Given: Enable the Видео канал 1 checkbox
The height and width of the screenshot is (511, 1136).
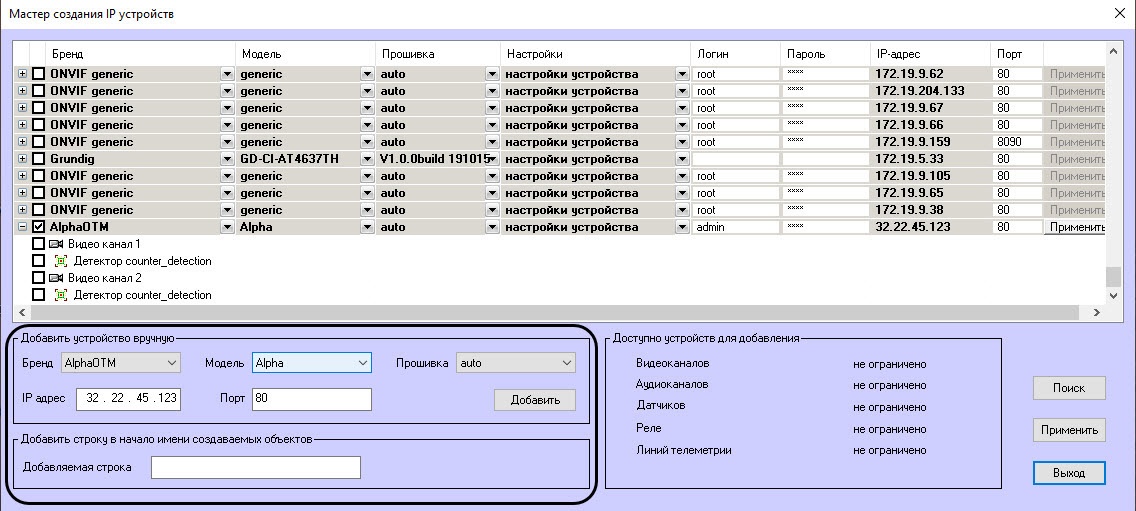Looking at the screenshot, I should 38,244.
